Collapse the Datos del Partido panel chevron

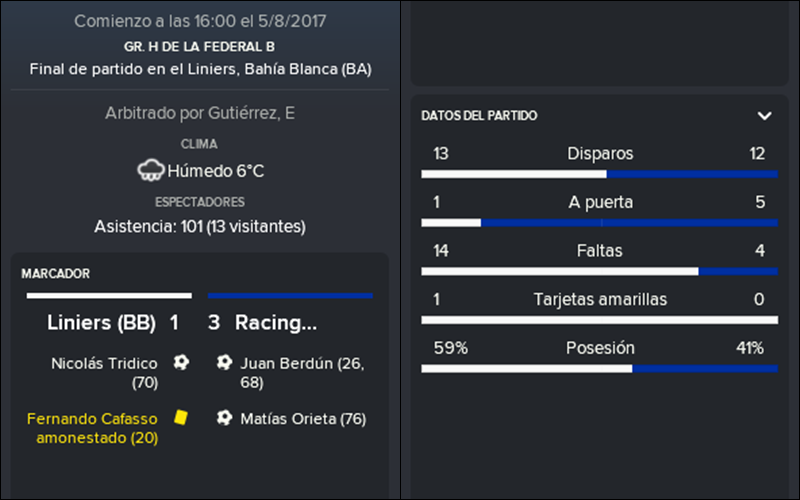(x=764, y=116)
